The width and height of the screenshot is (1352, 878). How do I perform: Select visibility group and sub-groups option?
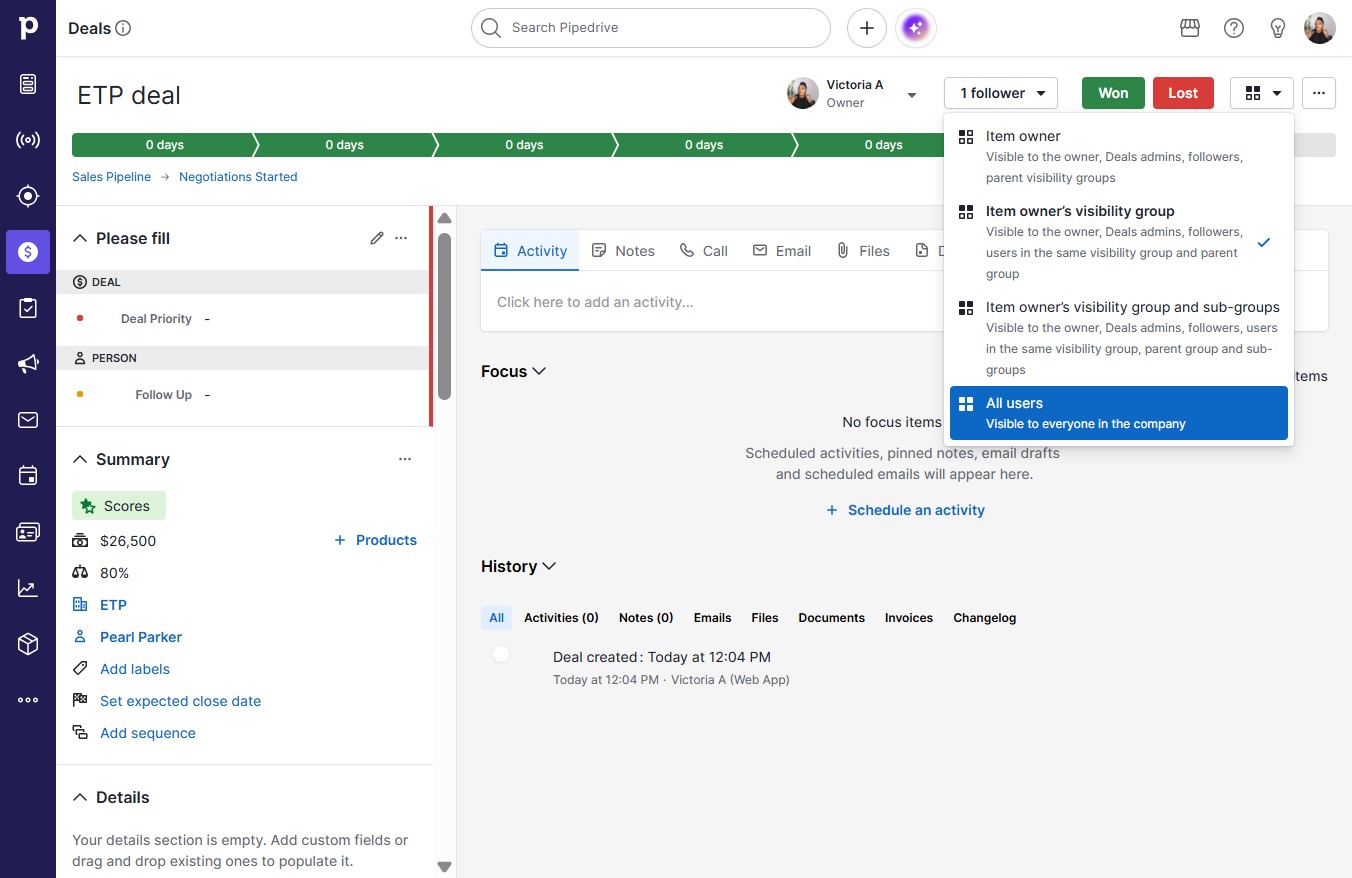1119,338
